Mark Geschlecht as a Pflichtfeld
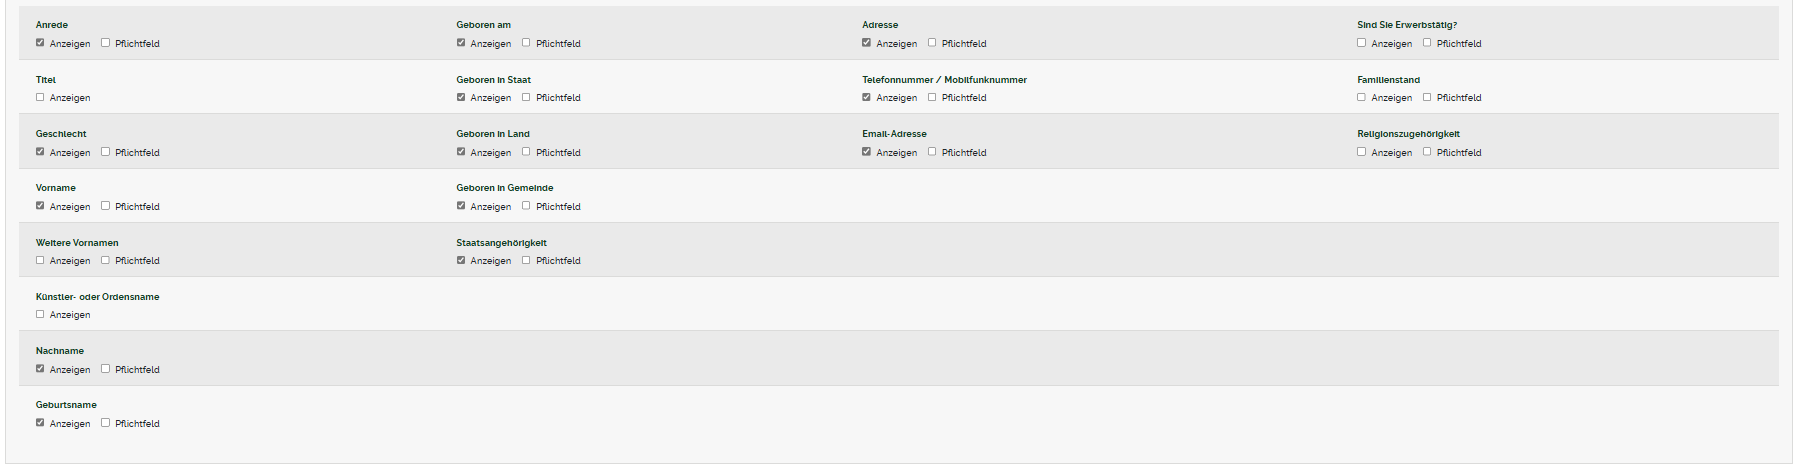This screenshot has width=1798, height=468. (x=105, y=152)
